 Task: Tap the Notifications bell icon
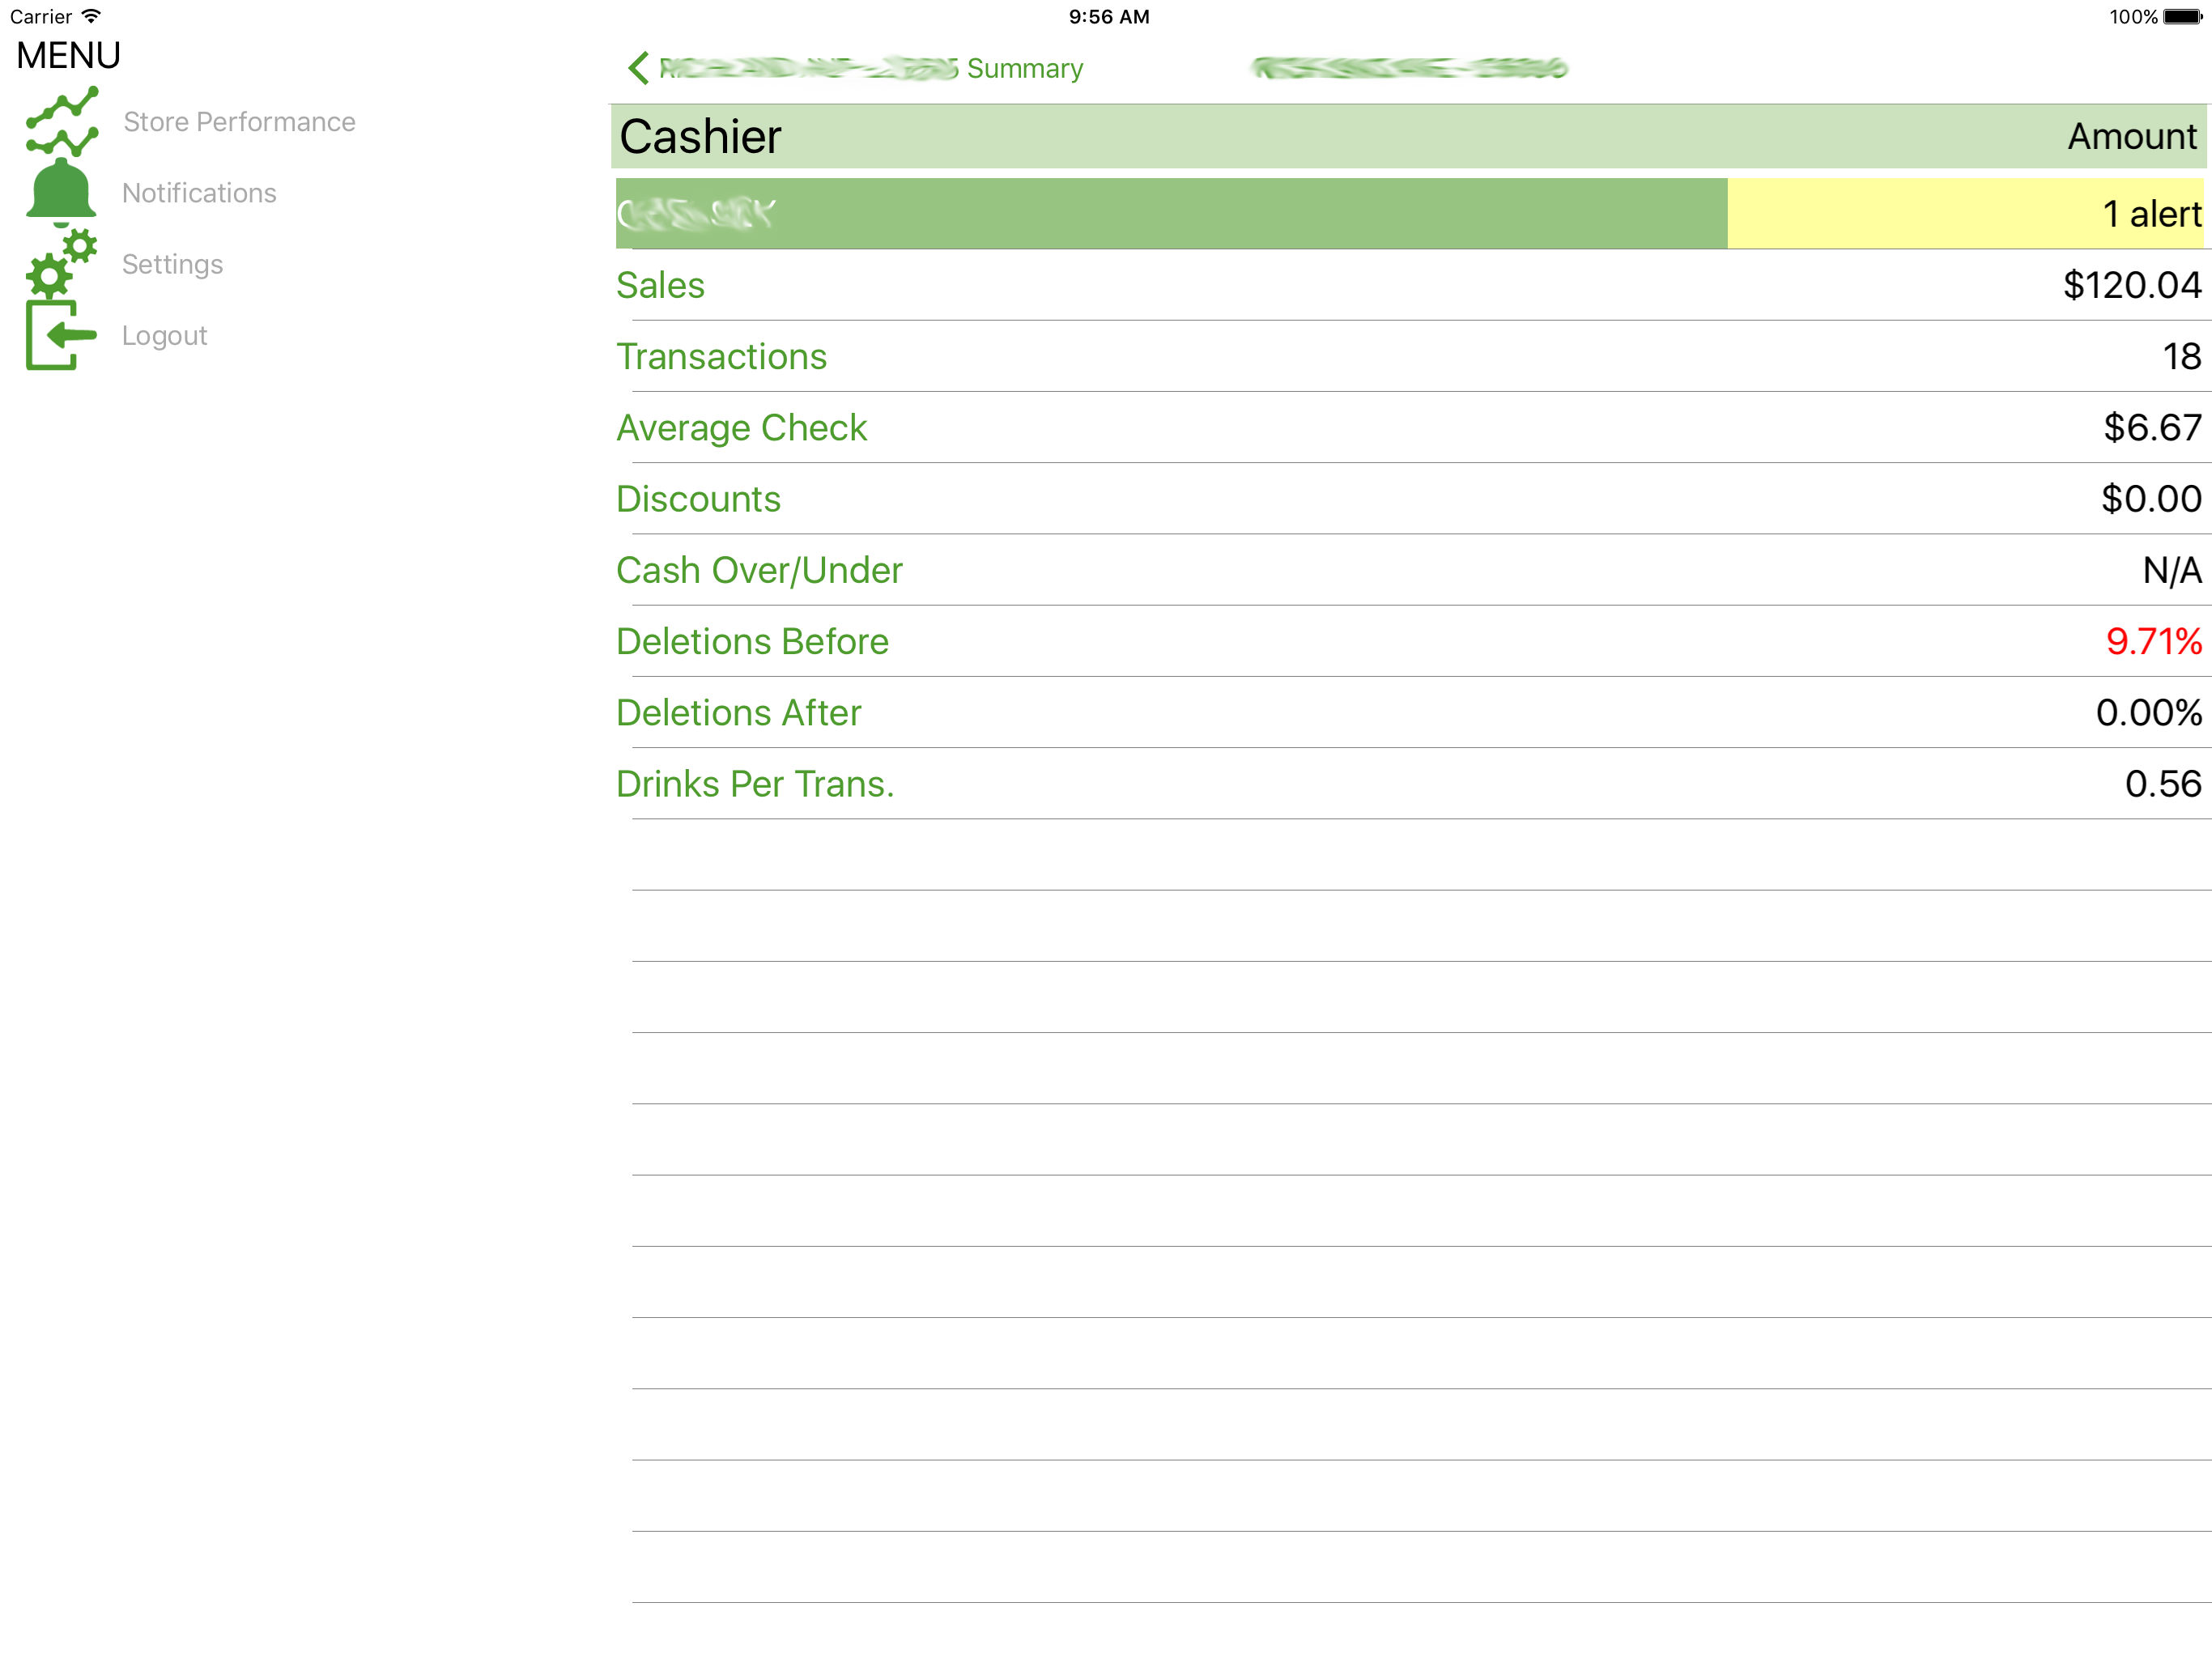[61, 192]
